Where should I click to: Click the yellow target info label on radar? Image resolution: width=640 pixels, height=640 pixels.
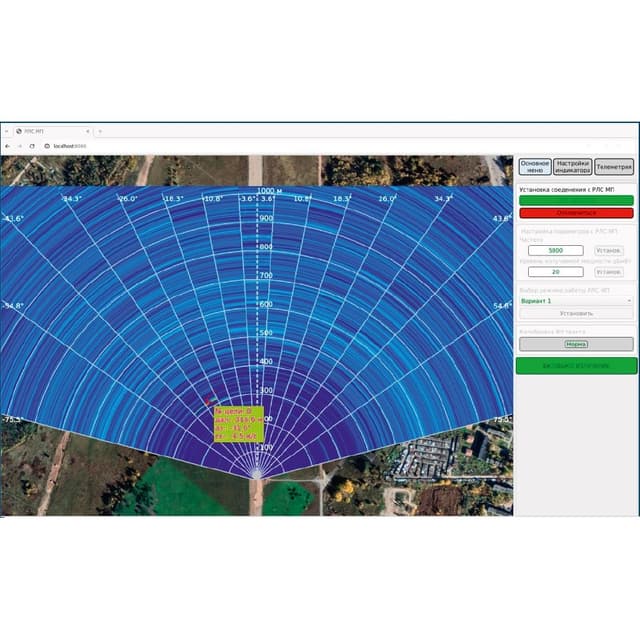point(239,424)
